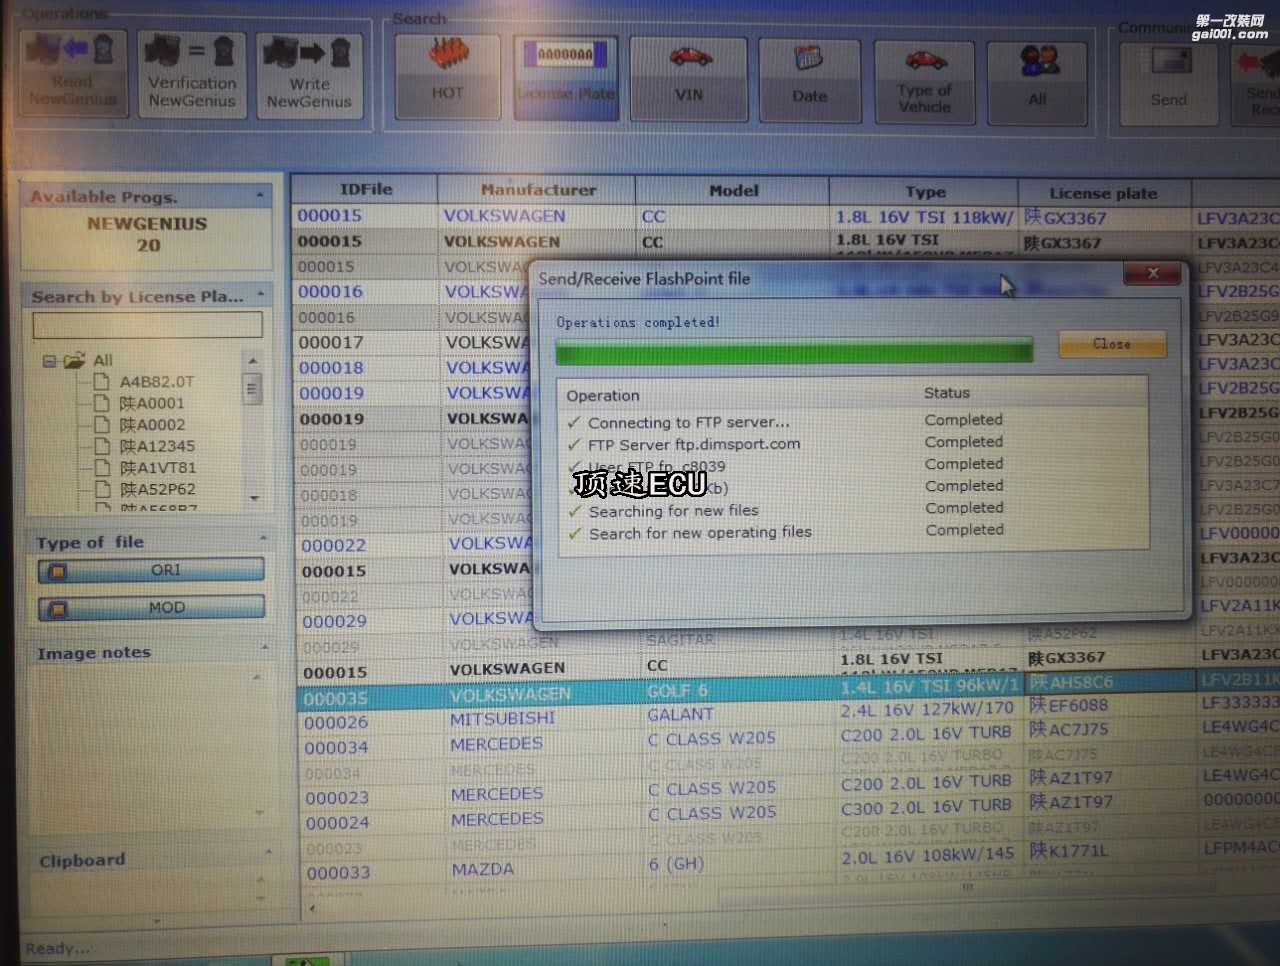Select the 陕A12345 license plate item
This screenshot has width=1280, height=966.
[x=157, y=446]
